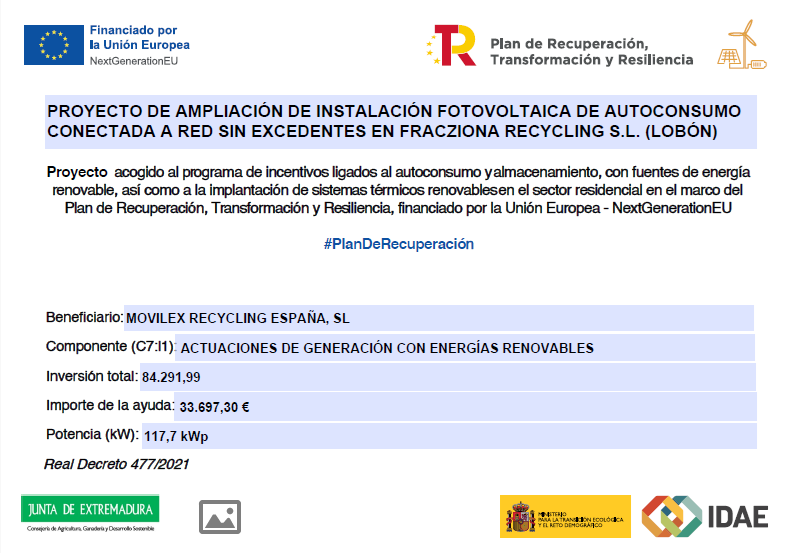794x553 pixels.
Task: Click the Importe de la ayuda value field
Action: 465,407
